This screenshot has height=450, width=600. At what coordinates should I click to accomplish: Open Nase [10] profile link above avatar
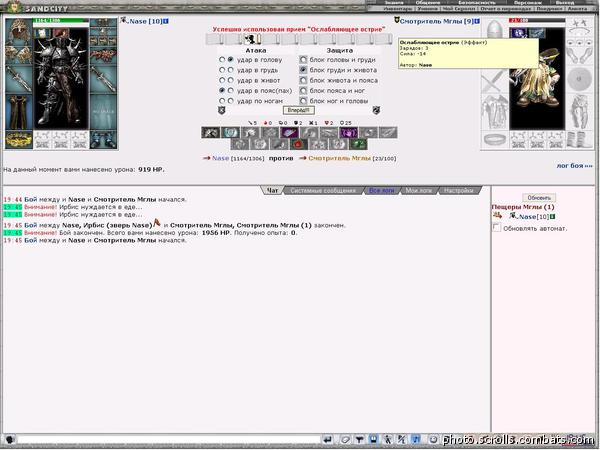point(146,21)
